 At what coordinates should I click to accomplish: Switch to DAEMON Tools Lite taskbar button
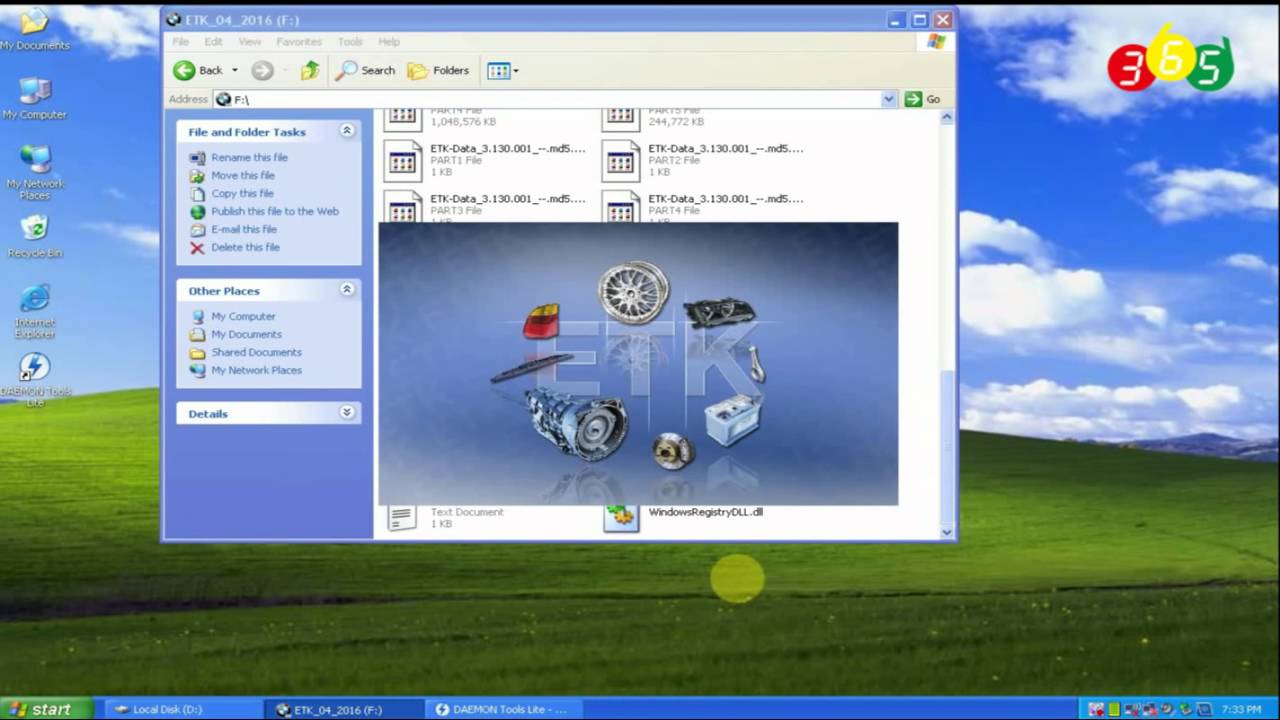point(506,709)
